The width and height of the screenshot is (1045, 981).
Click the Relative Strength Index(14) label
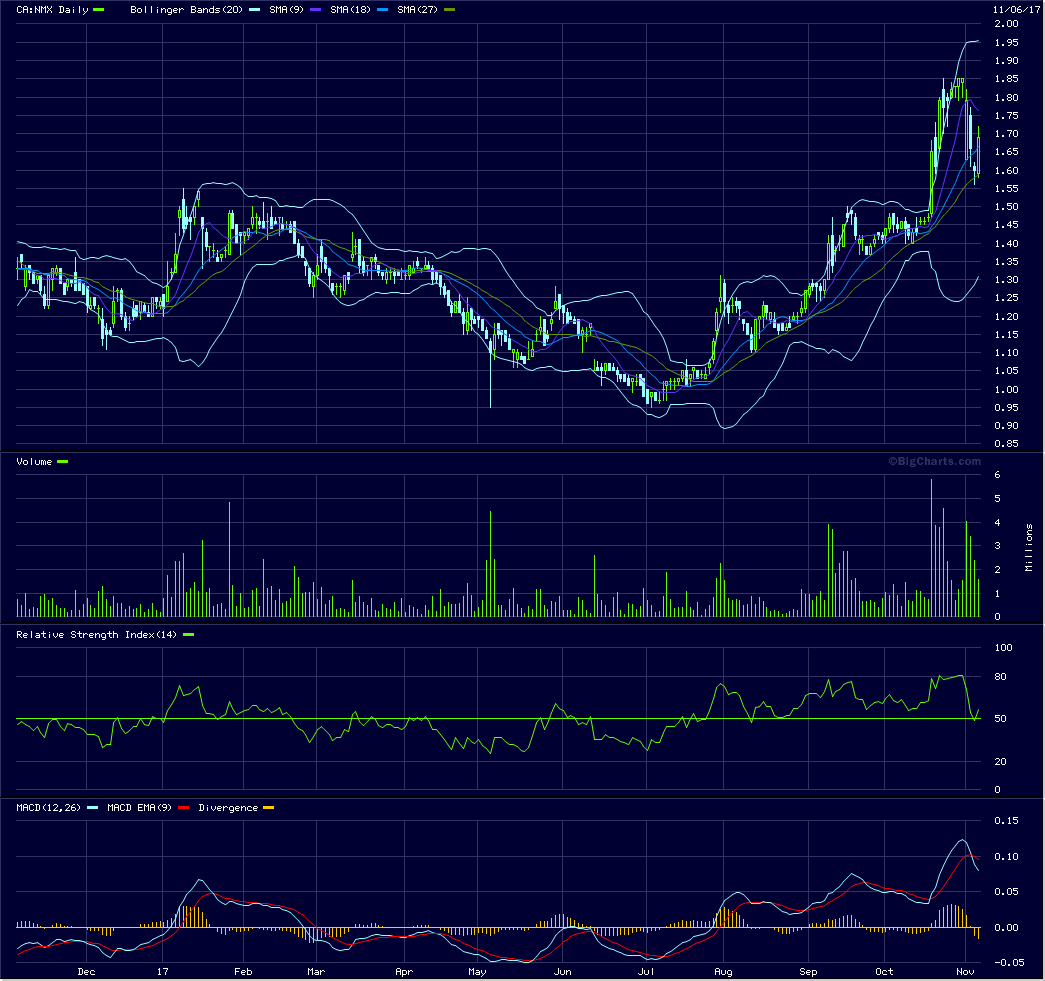tap(97, 634)
